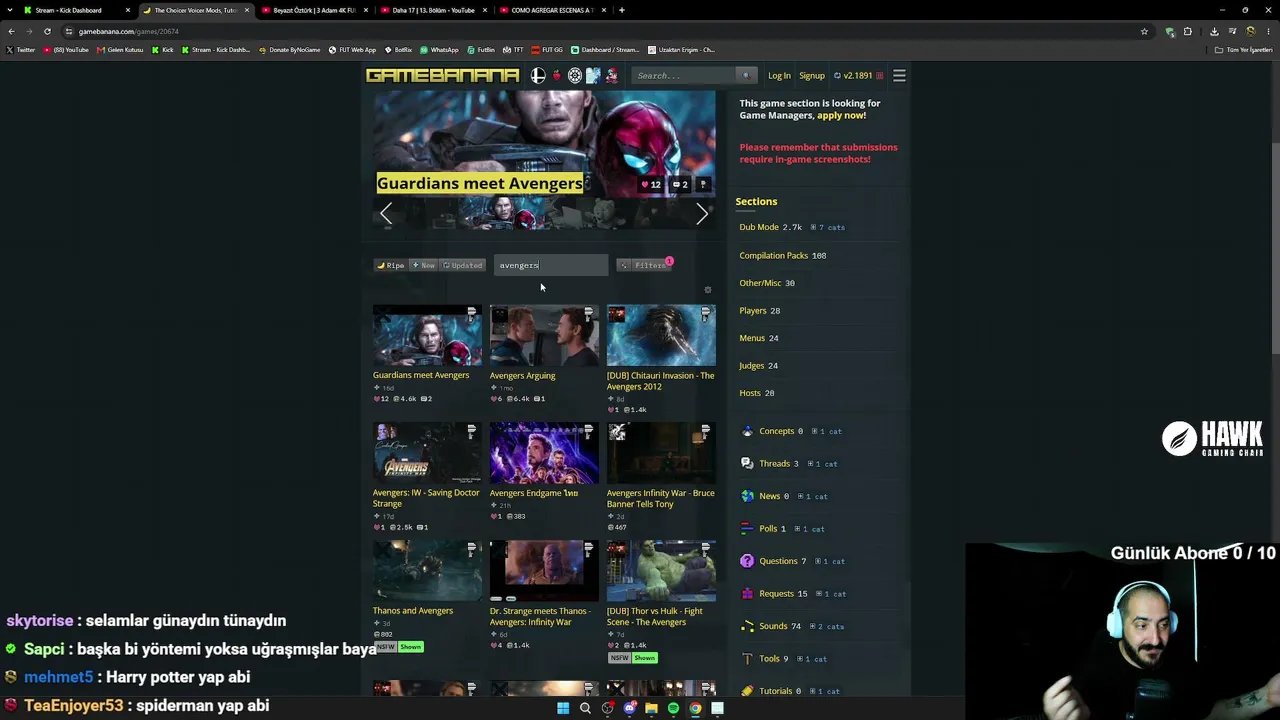The image size is (1280, 720).
Task: Open Avengers Infinity War - Bruce Banner Tells Tony
Action: [x=661, y=498]
